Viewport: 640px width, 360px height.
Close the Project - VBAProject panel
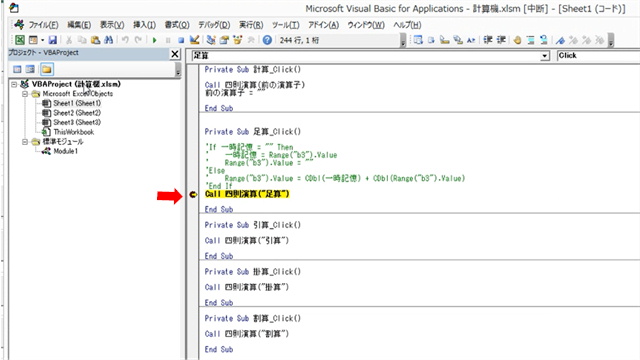(175, 54)
